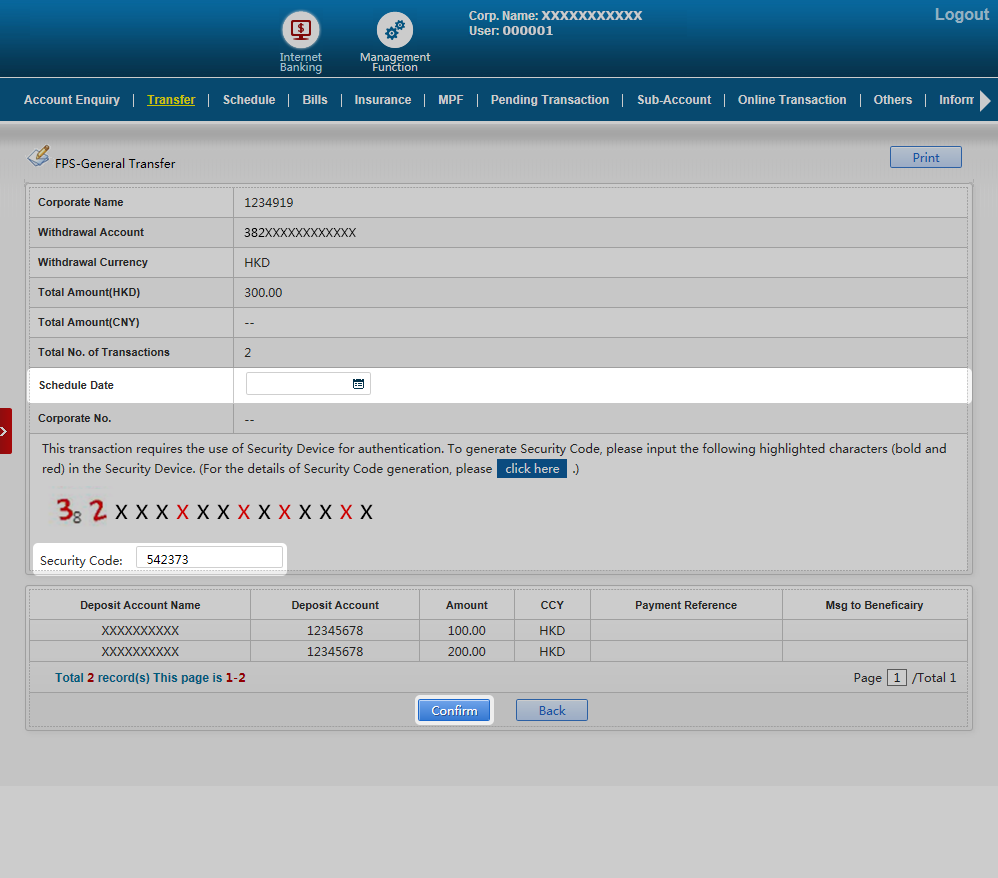Screen dimensions: 998x878
Task: Click the Confirm button
Action: coord(454,710)
